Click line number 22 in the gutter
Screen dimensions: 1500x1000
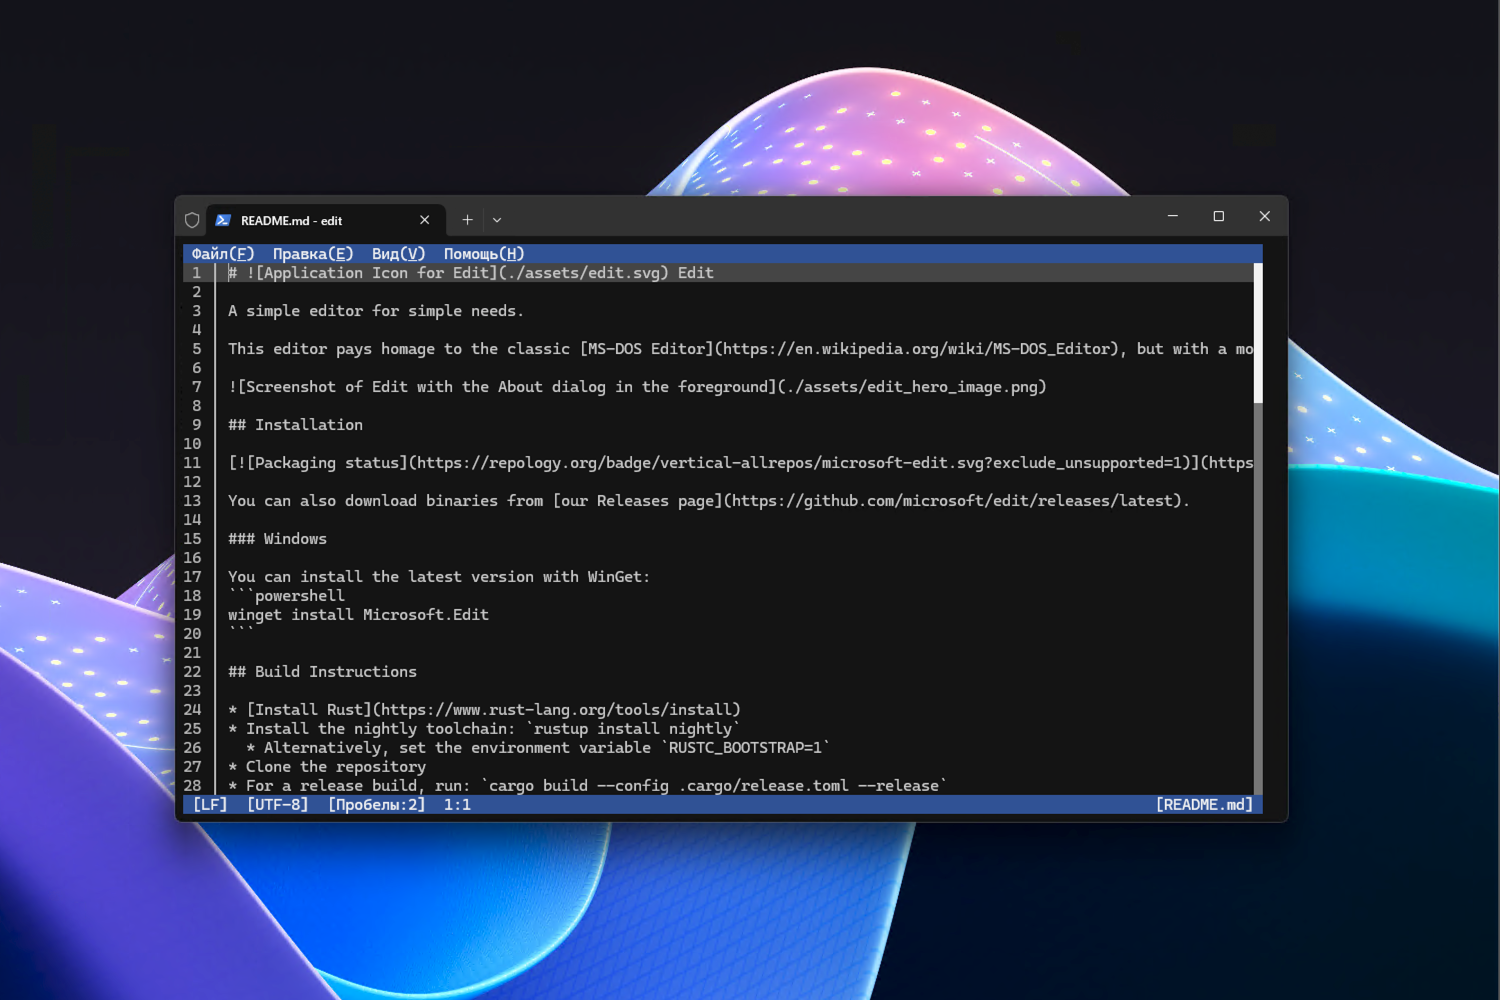pos(192,672)
